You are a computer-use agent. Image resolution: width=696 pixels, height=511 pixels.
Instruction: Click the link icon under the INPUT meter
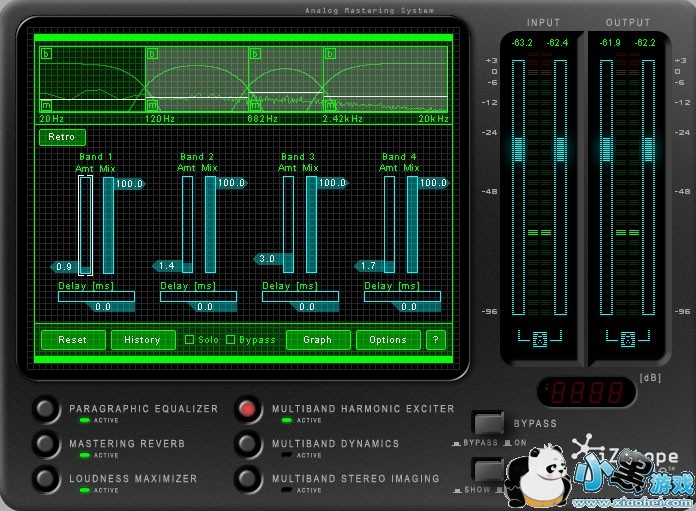tap(540, 339)
